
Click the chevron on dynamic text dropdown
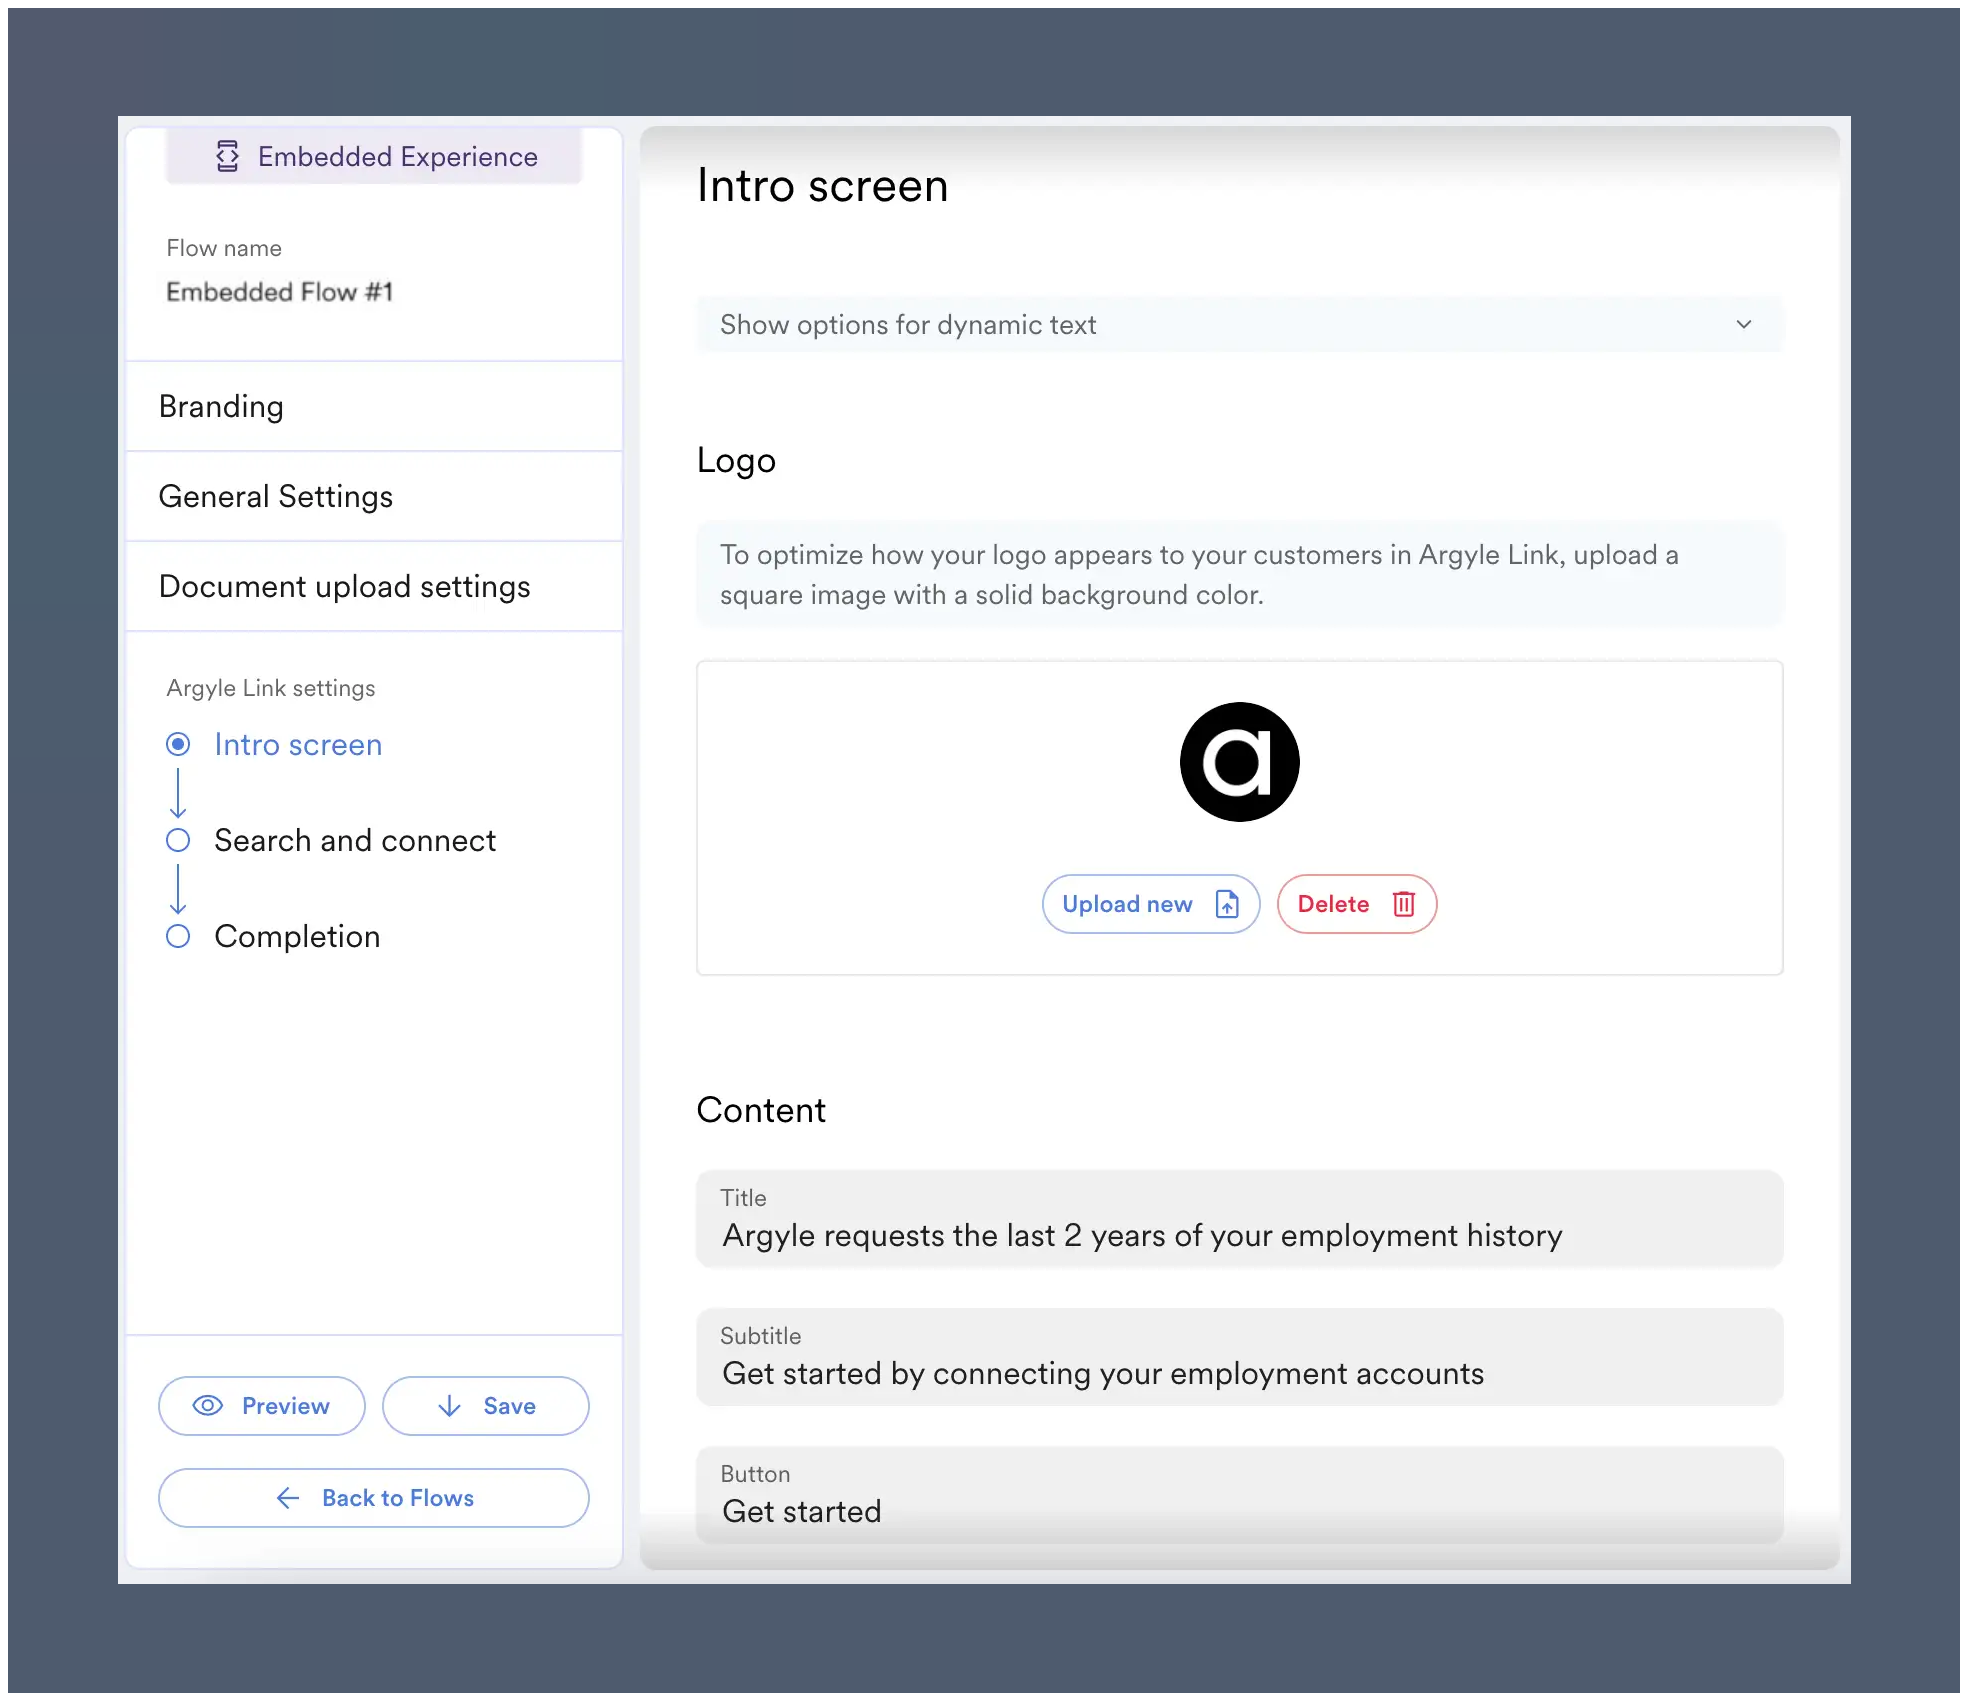[1743, 325]
